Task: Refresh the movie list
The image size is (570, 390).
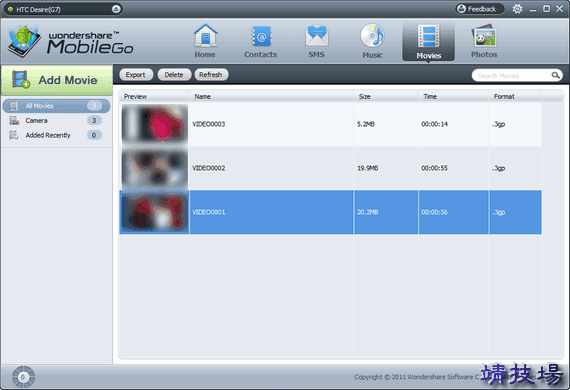Action: (211, 75)
